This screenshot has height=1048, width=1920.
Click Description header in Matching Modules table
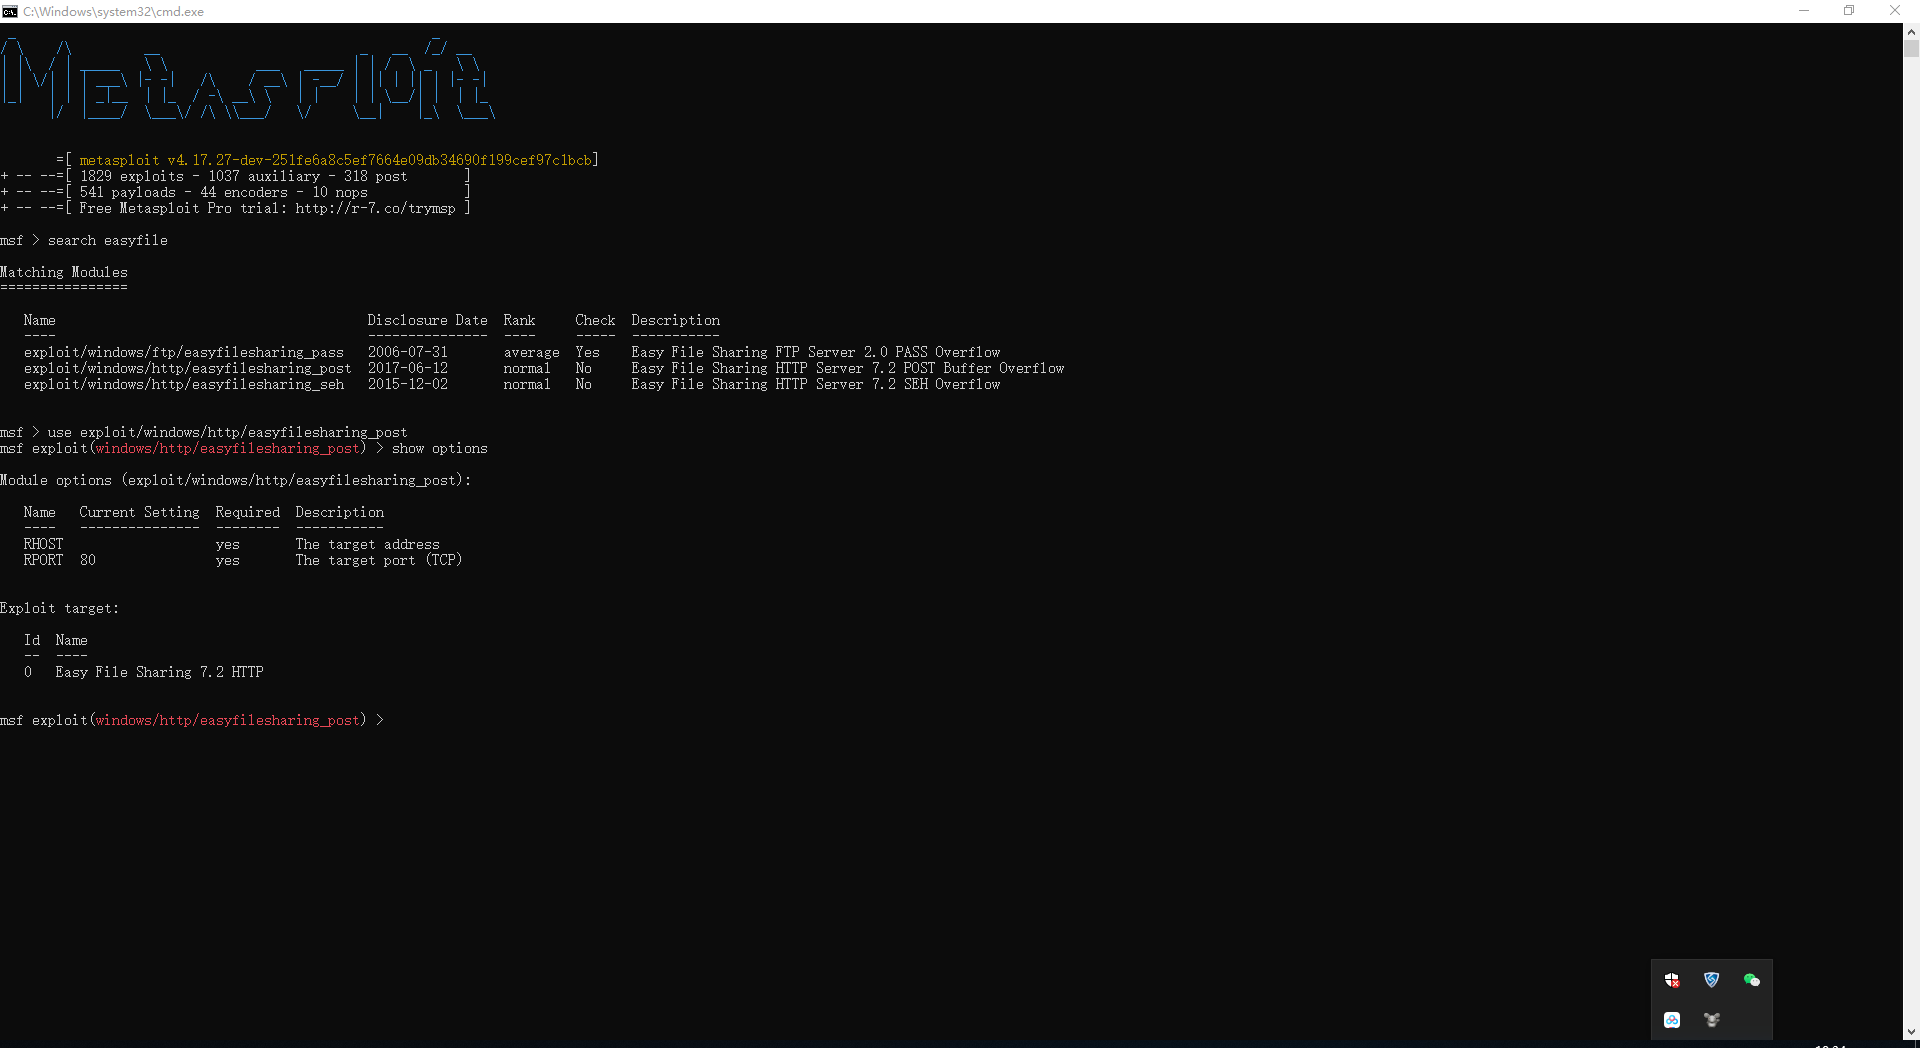(x=675, y=320)
